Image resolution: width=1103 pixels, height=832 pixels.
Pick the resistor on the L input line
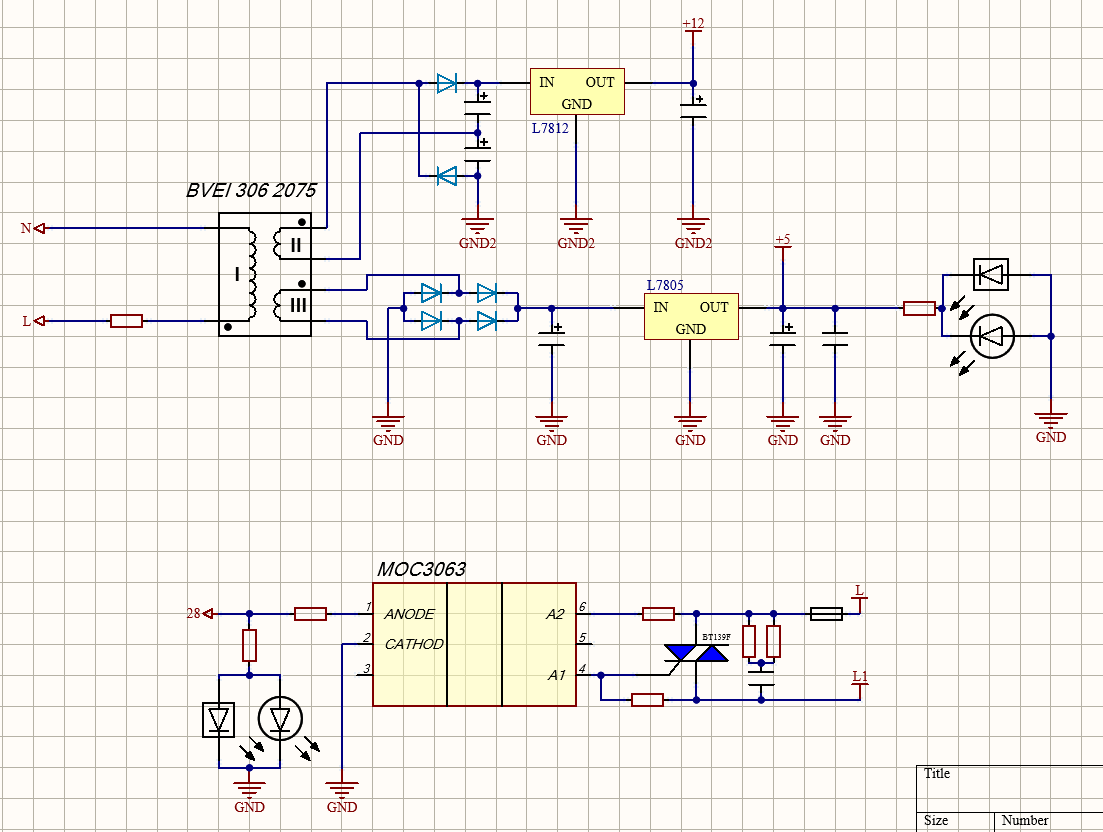pyautogui.click(x=126, y=321)
